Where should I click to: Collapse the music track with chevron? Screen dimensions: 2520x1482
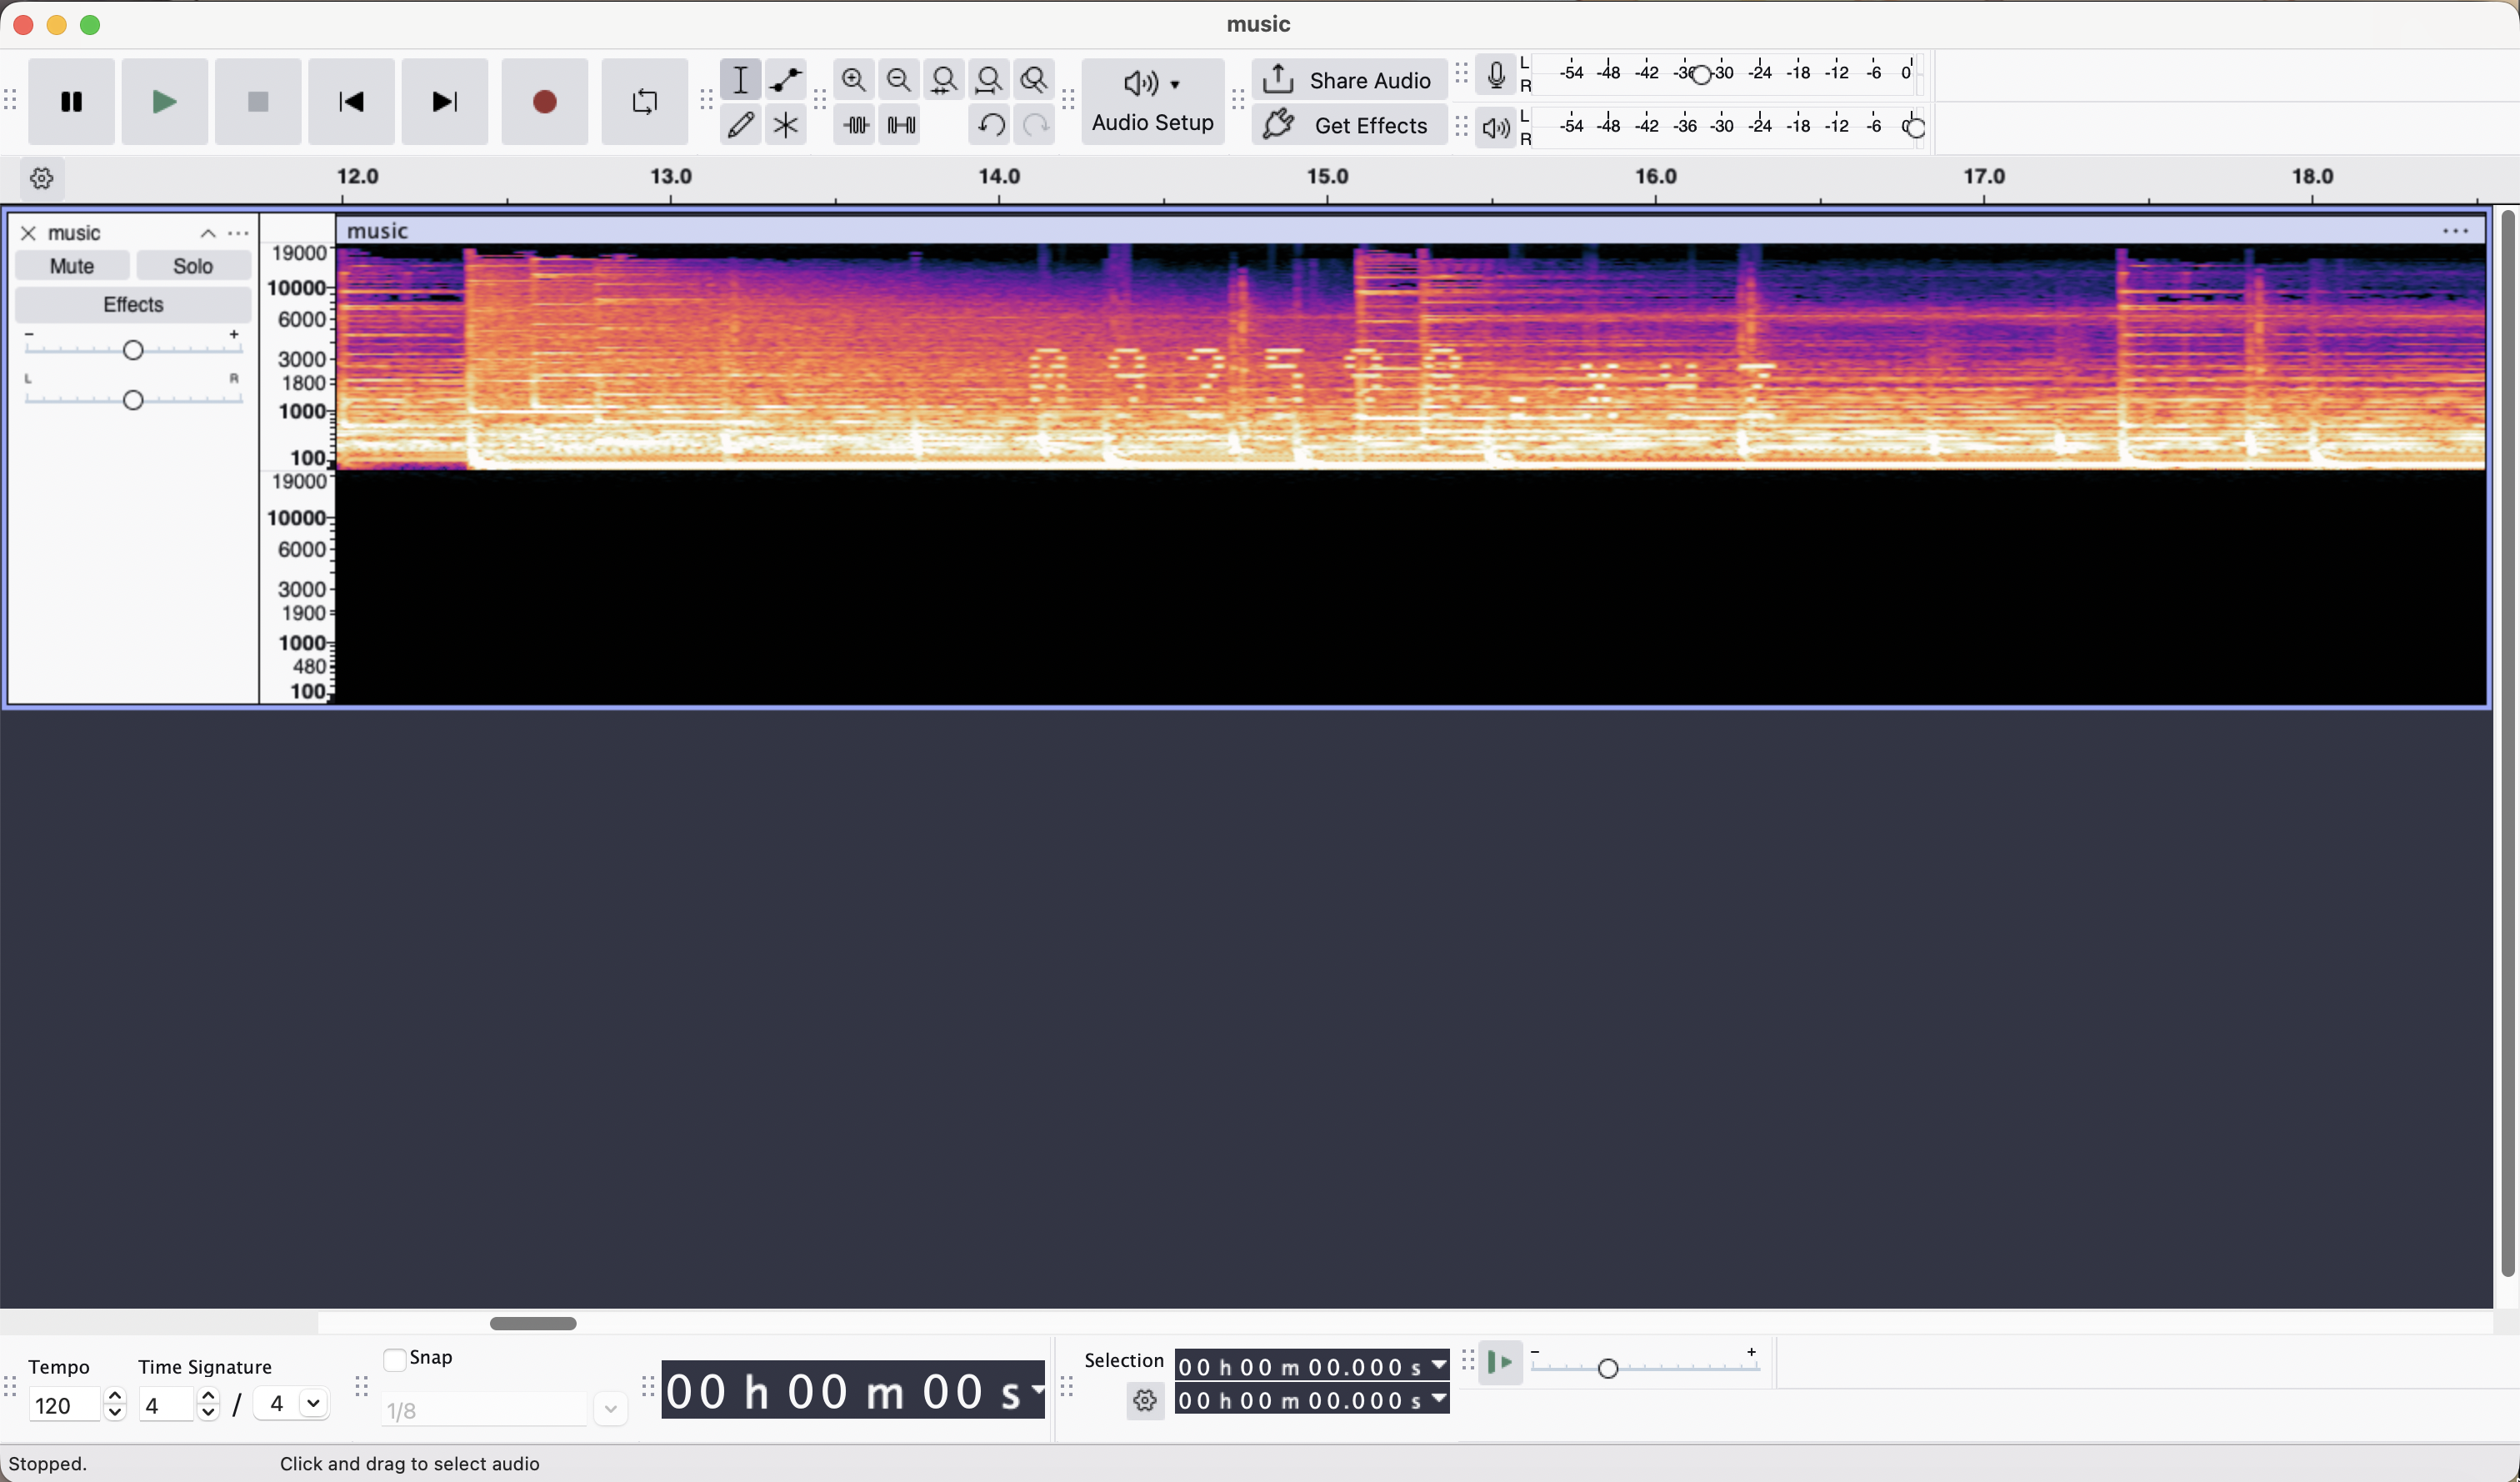[208, 233]
